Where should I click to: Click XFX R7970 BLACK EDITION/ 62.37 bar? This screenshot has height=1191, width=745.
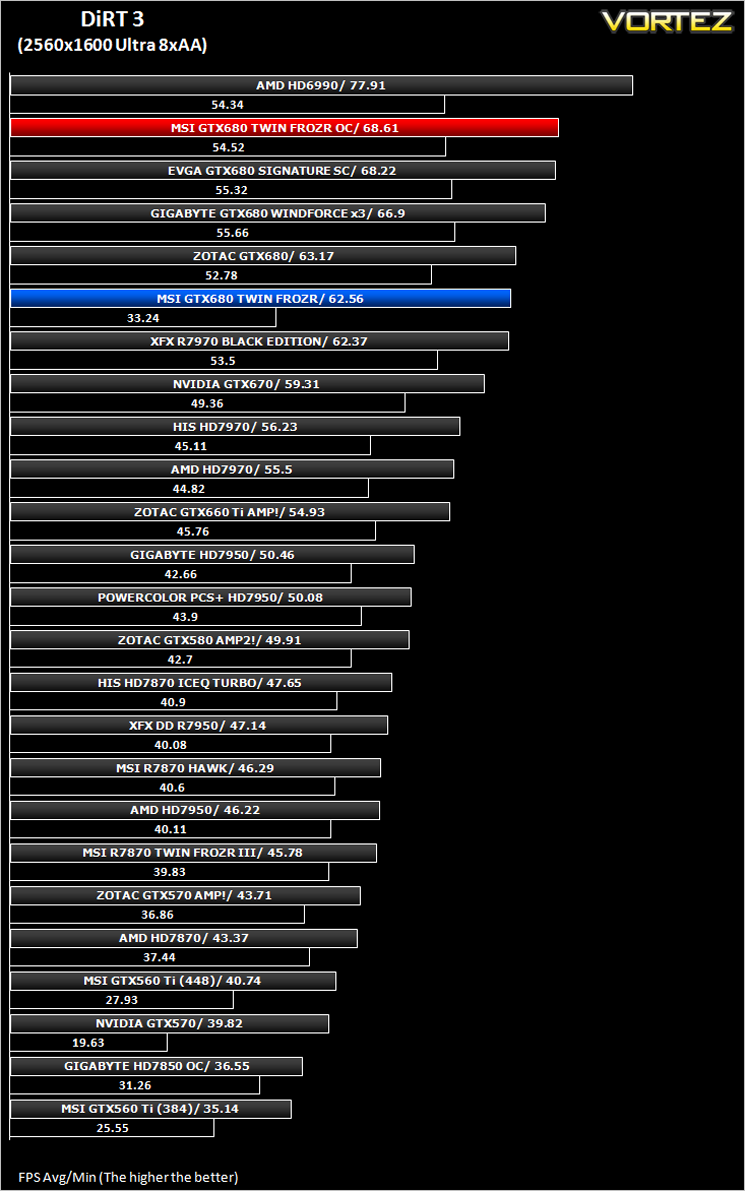pos(259,341)
